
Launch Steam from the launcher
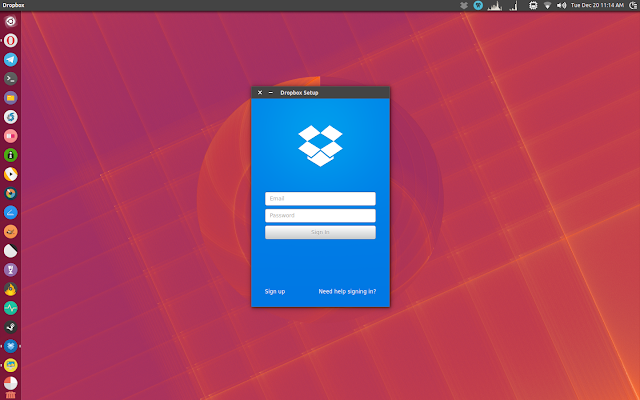click(x=11, y=327)
